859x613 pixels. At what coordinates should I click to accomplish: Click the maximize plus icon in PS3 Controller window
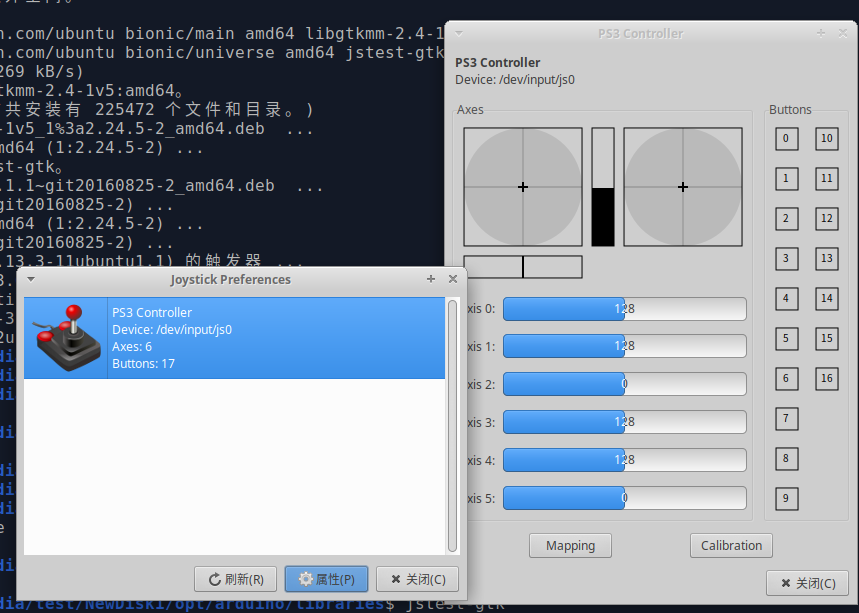click(821, 33)
